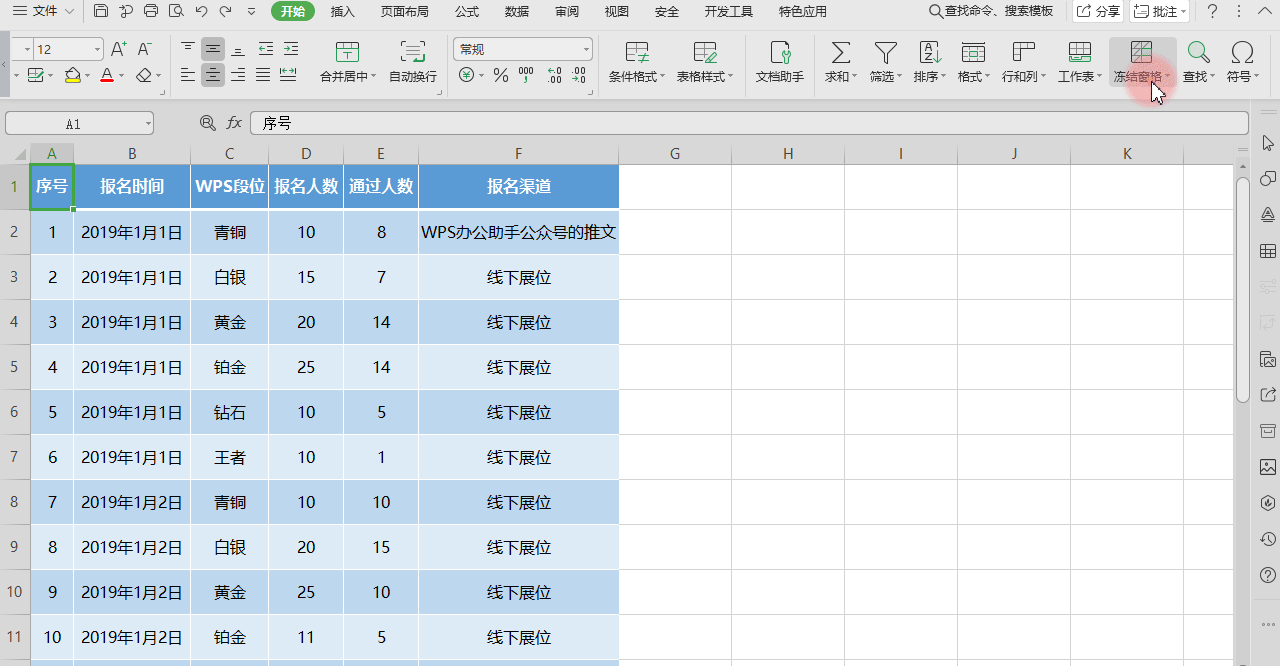The height and width of the screenshot is (666, 1280).
Task: Expand the number format dropdown (常规)
Action: click(x=586, y=49)
